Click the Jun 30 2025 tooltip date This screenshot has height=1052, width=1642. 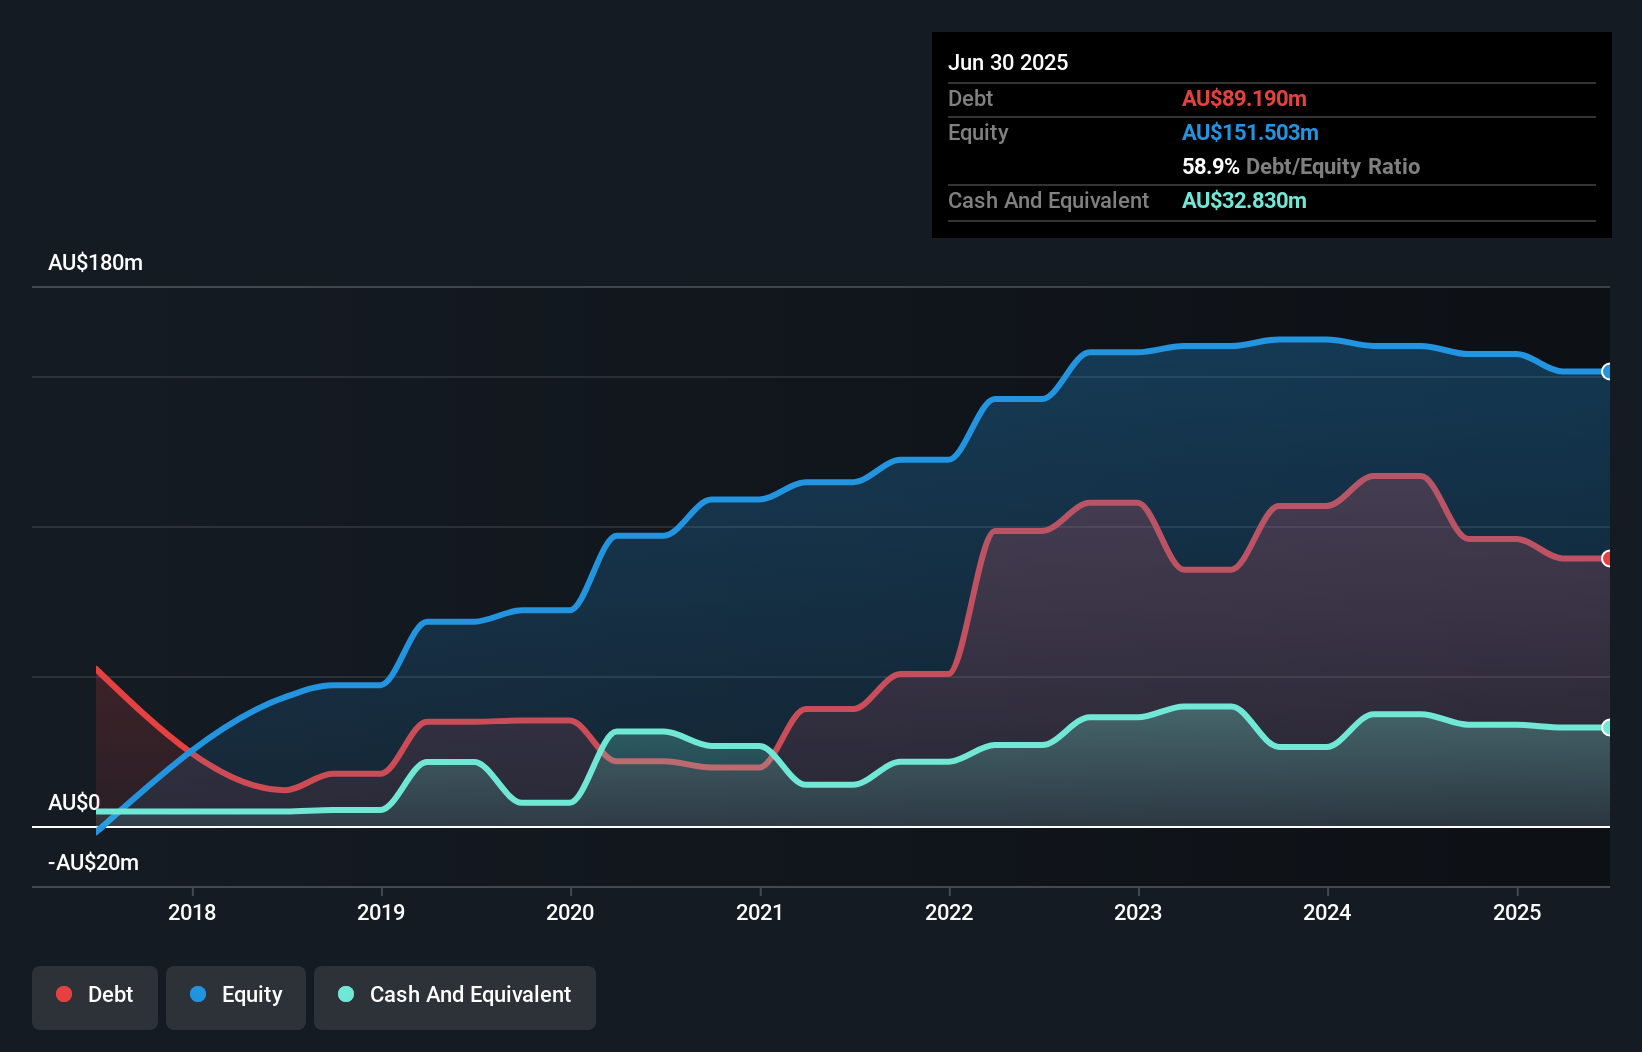[x=1008, y=63]
